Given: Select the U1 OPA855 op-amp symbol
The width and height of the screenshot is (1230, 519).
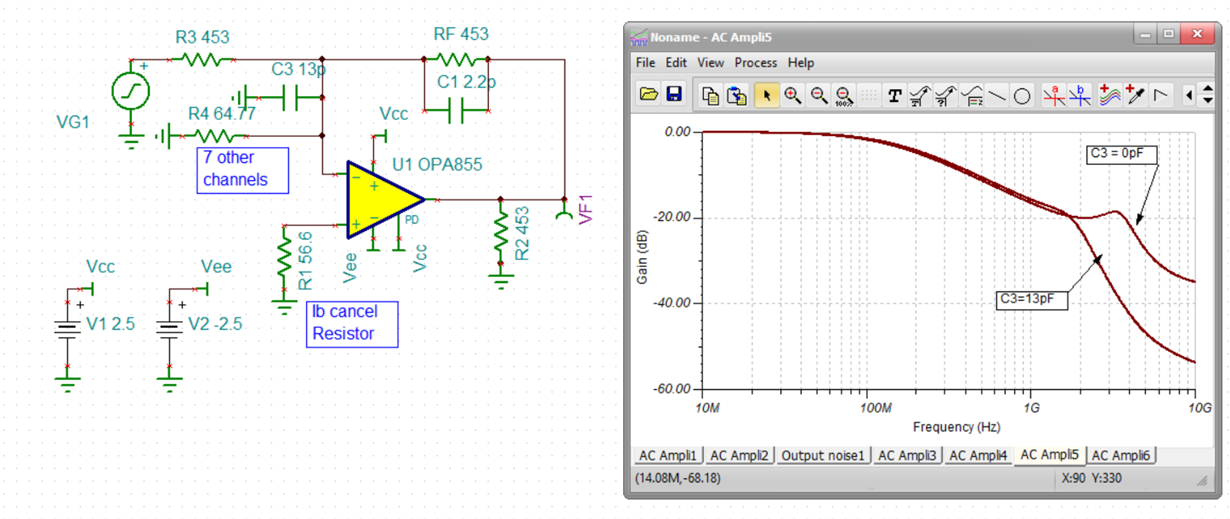Looking at the screenshot, I should 386,198.
